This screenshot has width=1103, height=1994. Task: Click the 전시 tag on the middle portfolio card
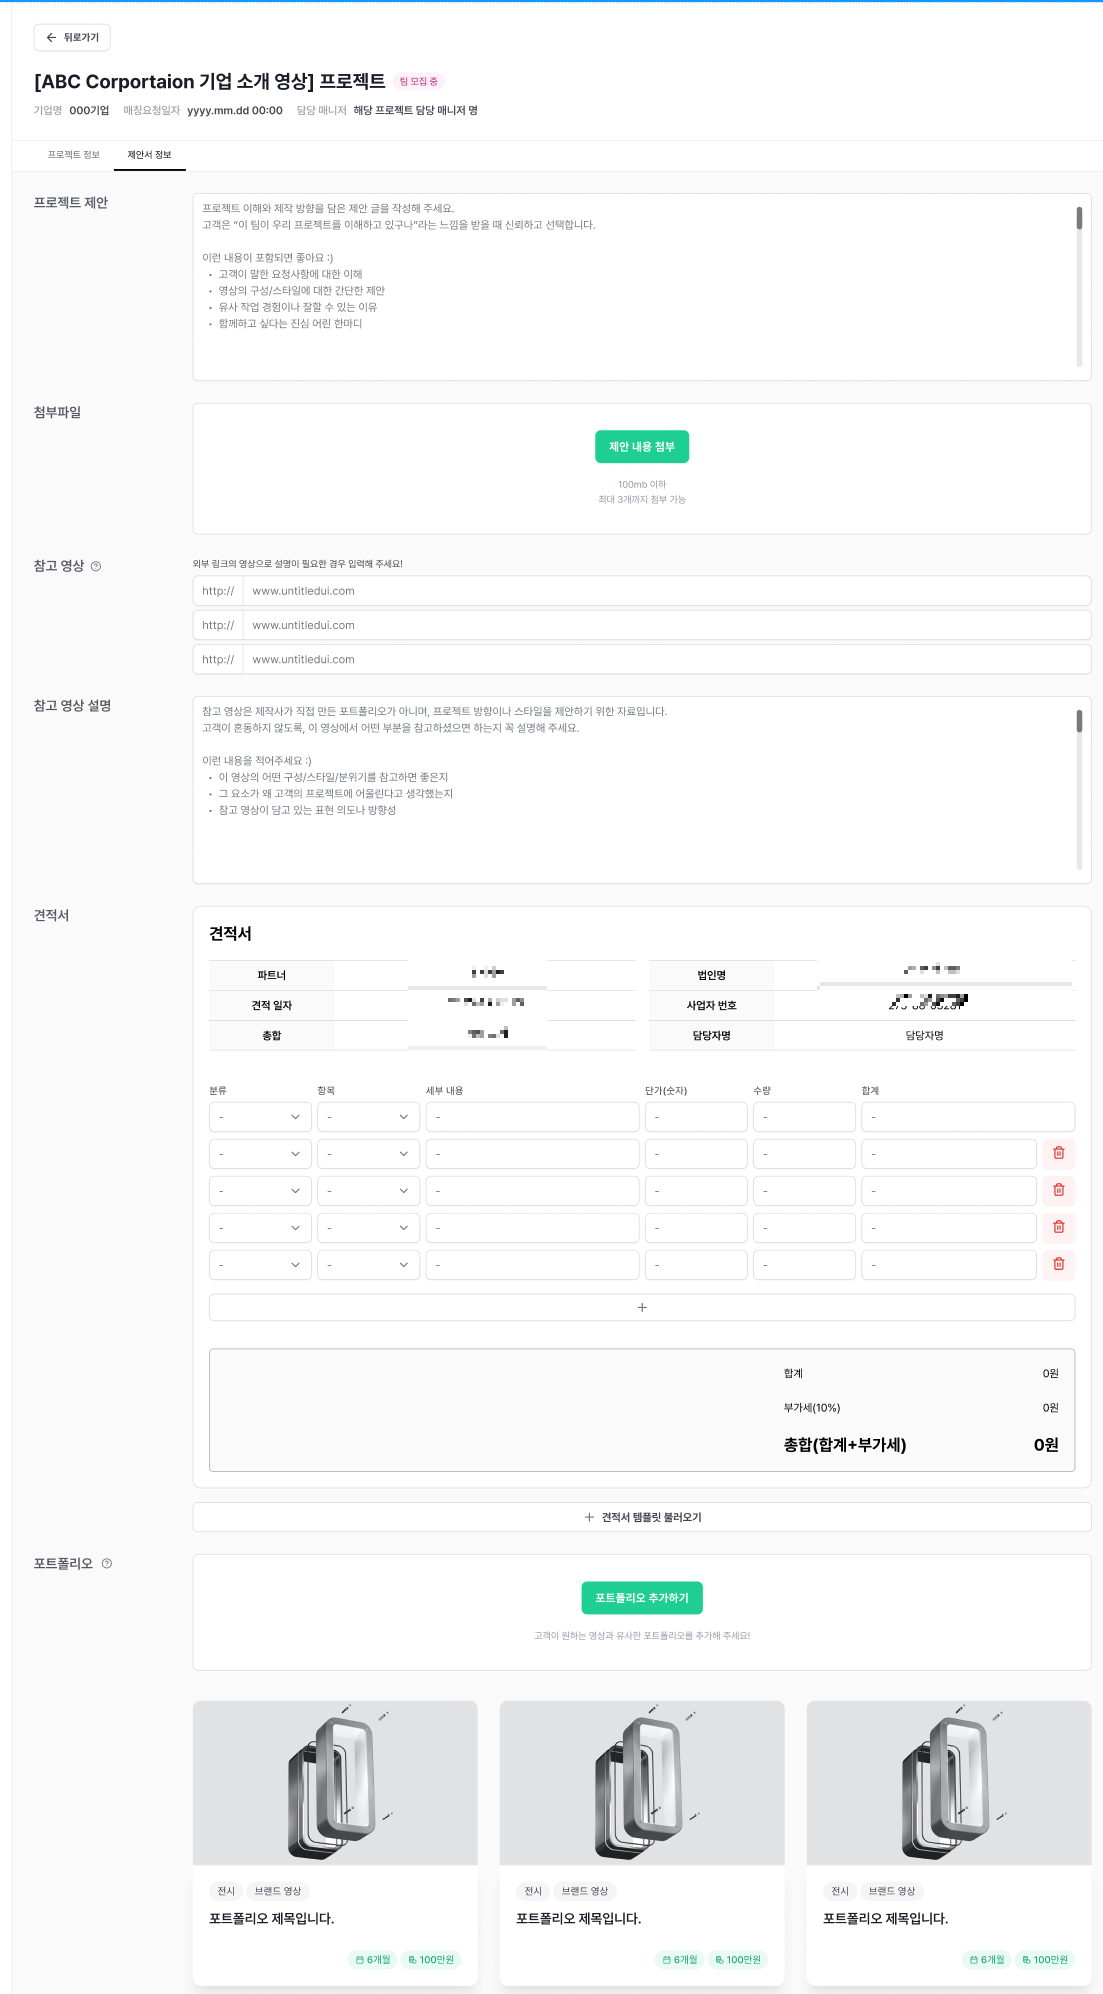point(533,1891)
